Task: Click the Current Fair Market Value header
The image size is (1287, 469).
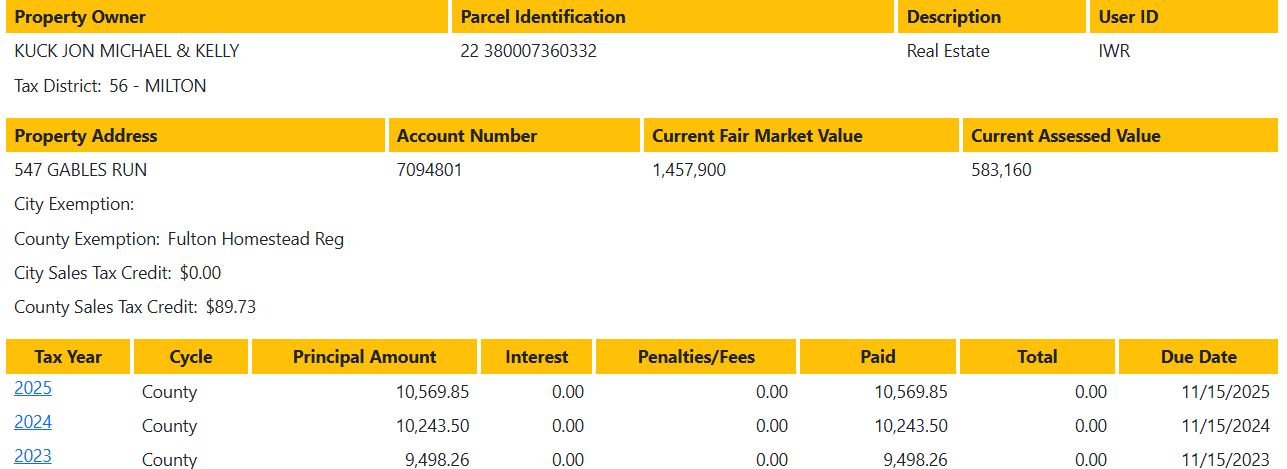Action: click(757, 136)
